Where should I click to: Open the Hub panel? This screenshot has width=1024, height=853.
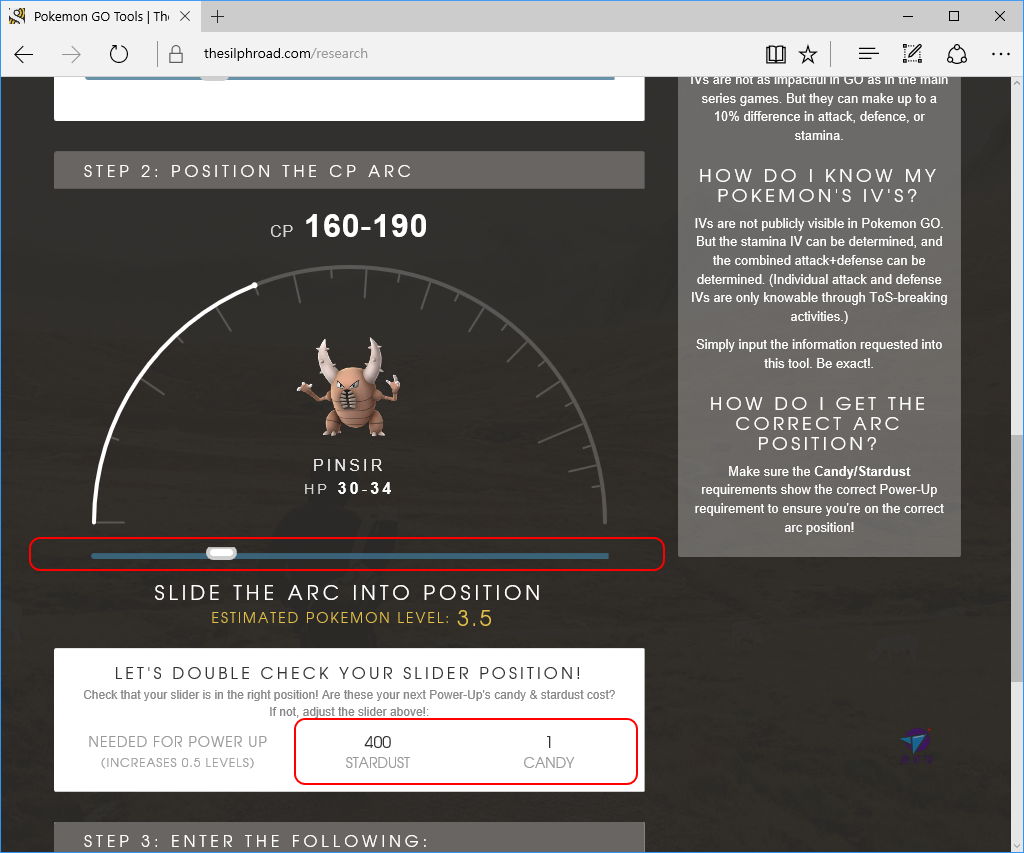(x=869, y=54)
